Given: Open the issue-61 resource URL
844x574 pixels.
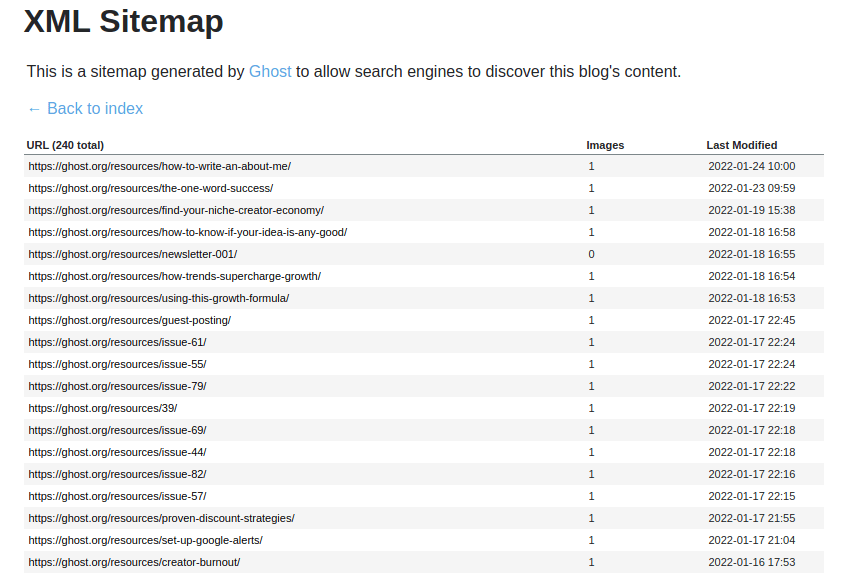Looking at the screenshot, I should tap(117, 342).
